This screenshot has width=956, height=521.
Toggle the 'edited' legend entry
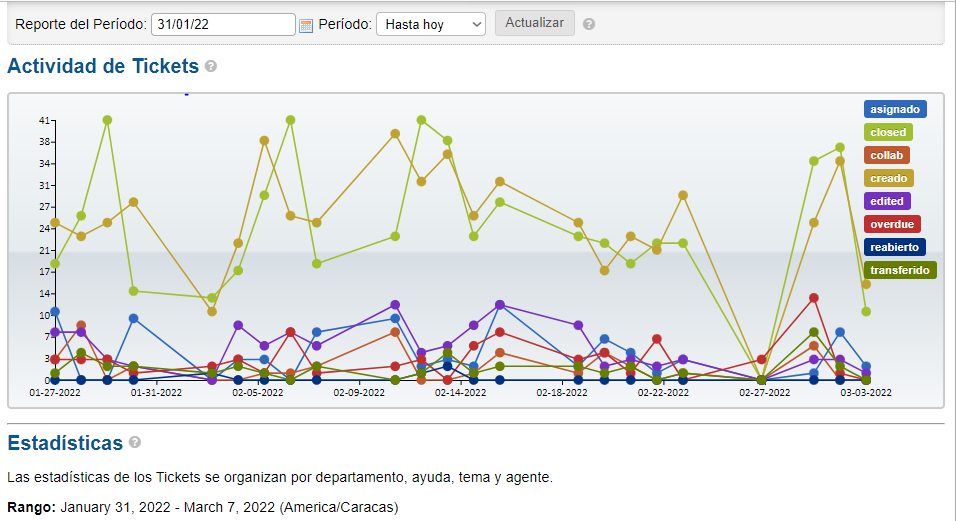click(887, 201)
